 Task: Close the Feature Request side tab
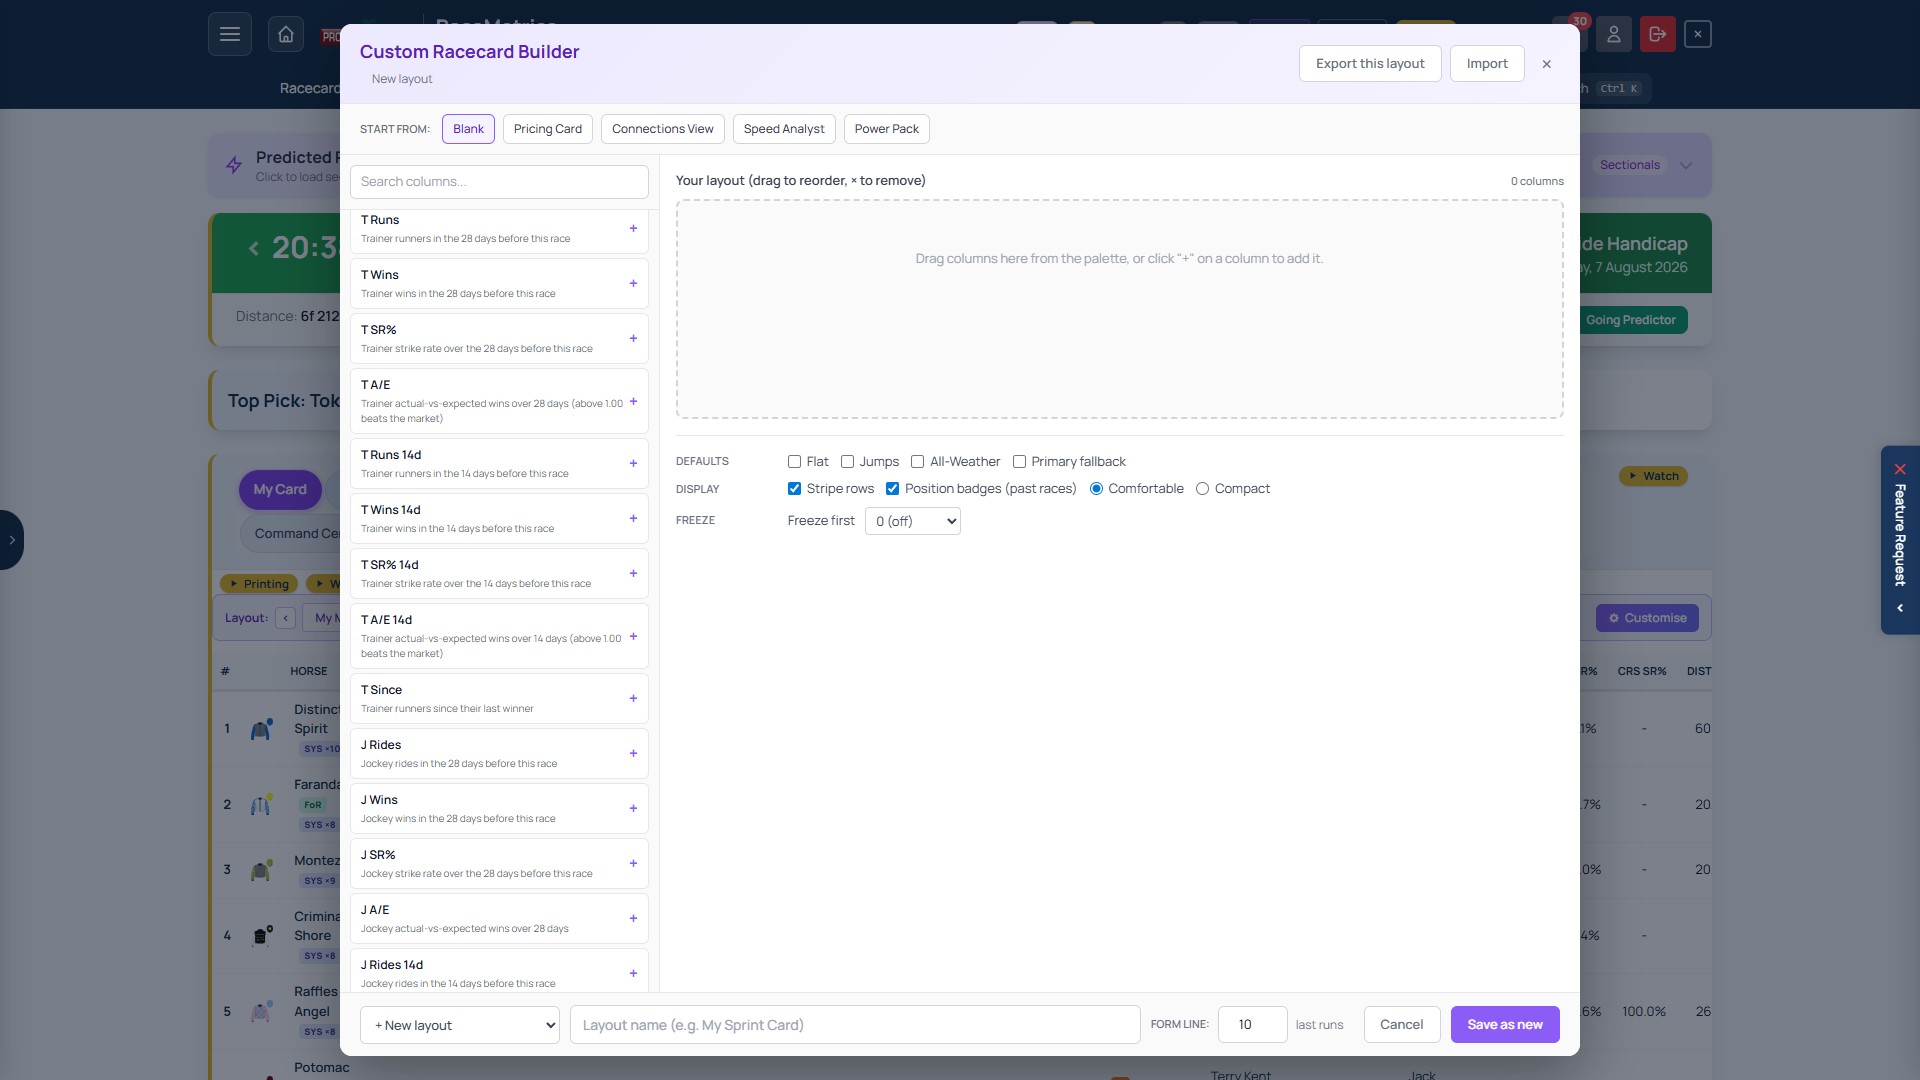[1900, 469]
